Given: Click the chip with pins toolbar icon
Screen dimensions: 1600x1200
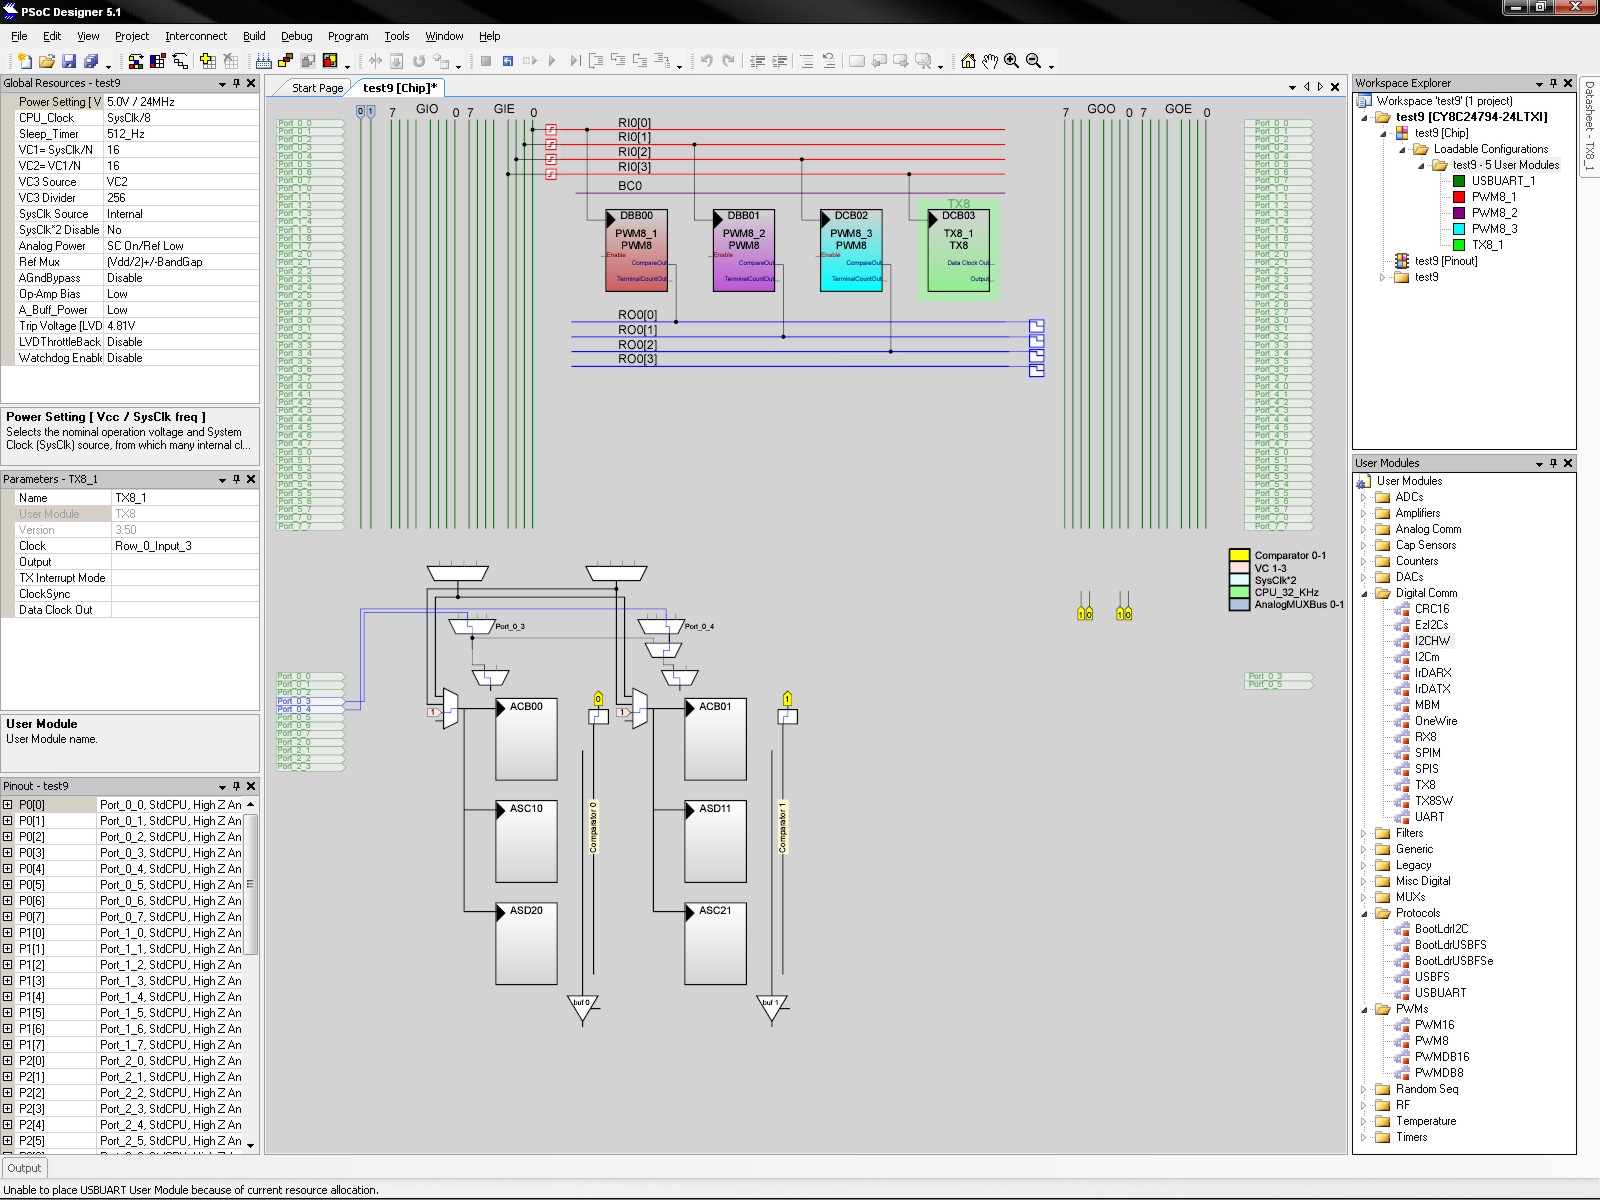Looking at the screenshot, I should (x=264, y=61).
